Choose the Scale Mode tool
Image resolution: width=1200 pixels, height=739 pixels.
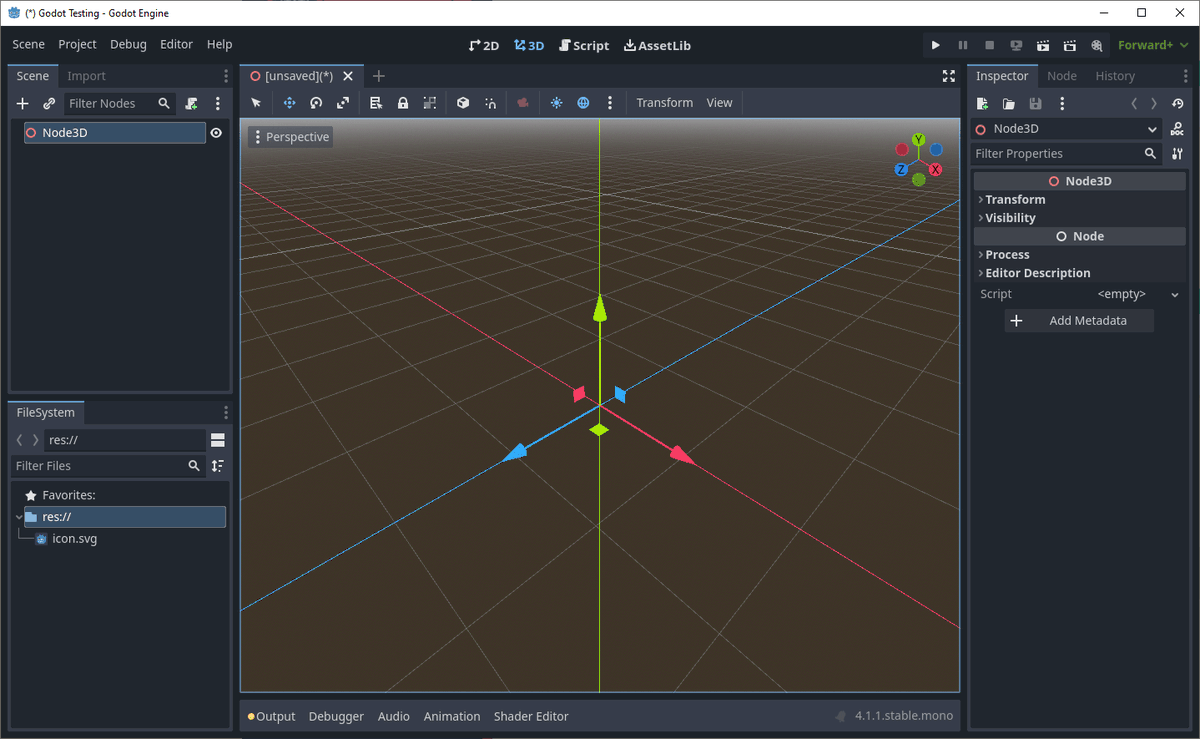coord(343,103)
